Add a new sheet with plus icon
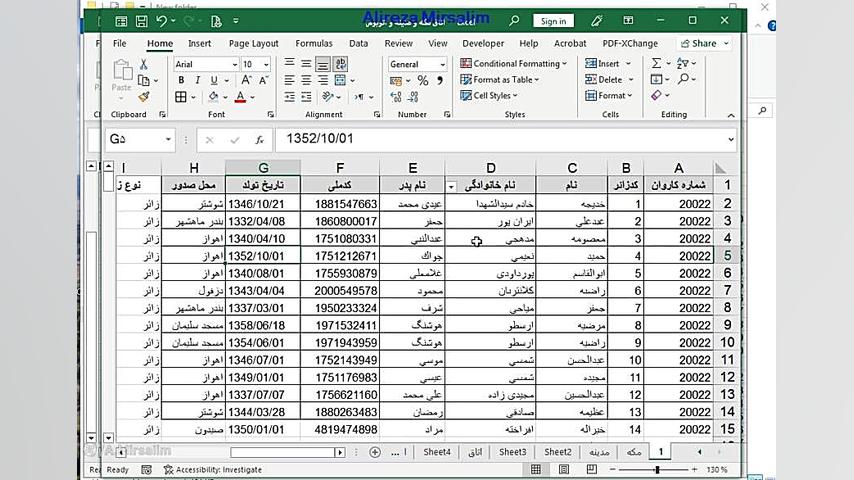 (x=375, y=452)
